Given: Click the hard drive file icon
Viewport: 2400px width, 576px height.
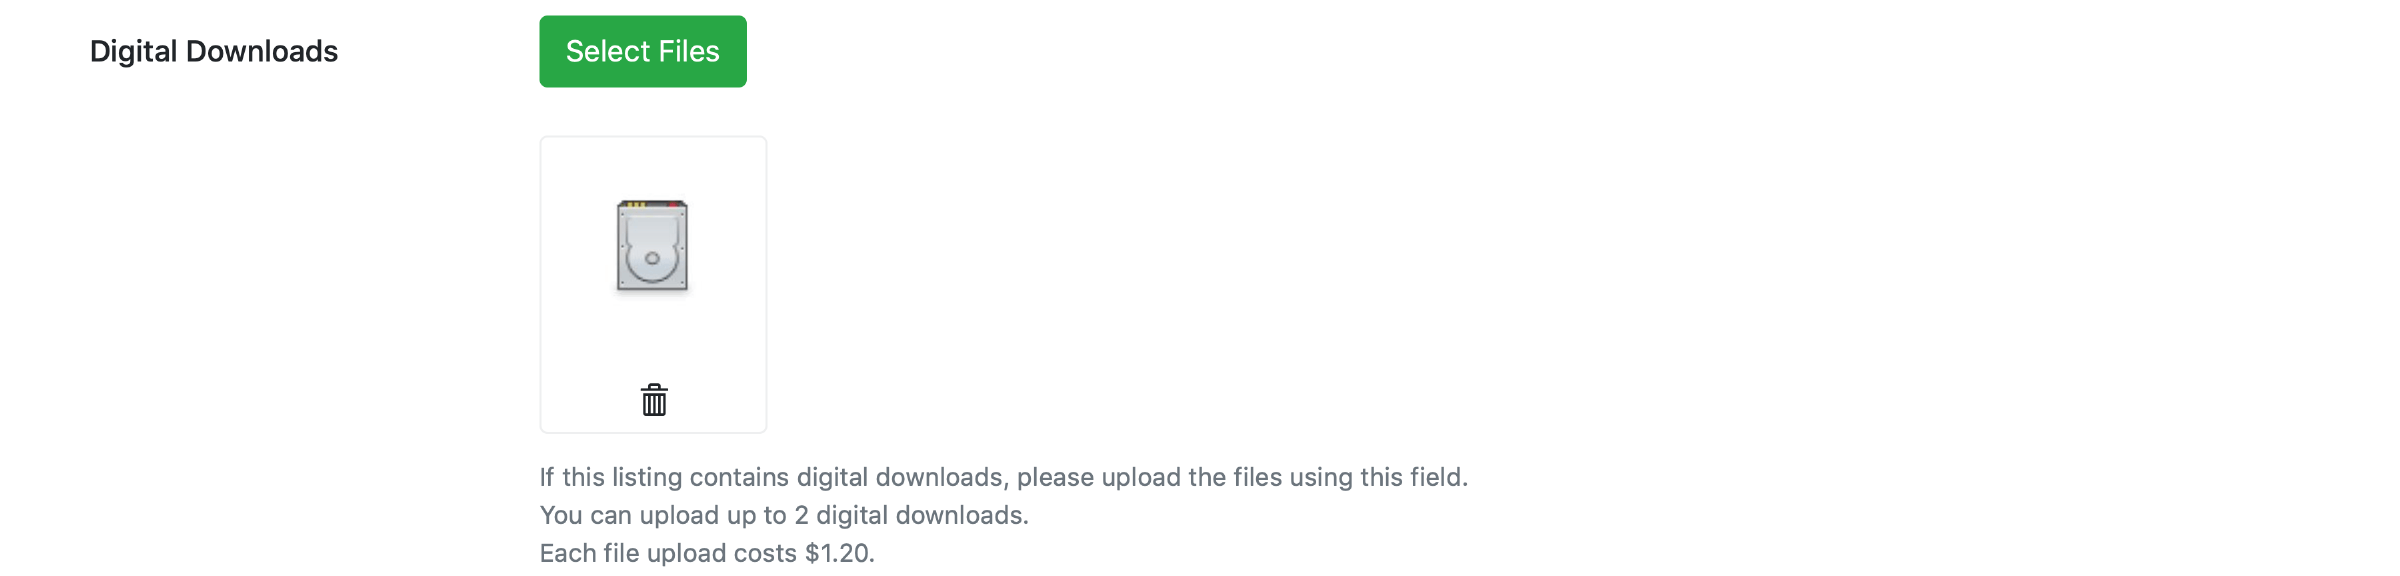Looking at the screenshot, I should pos(652,246).
